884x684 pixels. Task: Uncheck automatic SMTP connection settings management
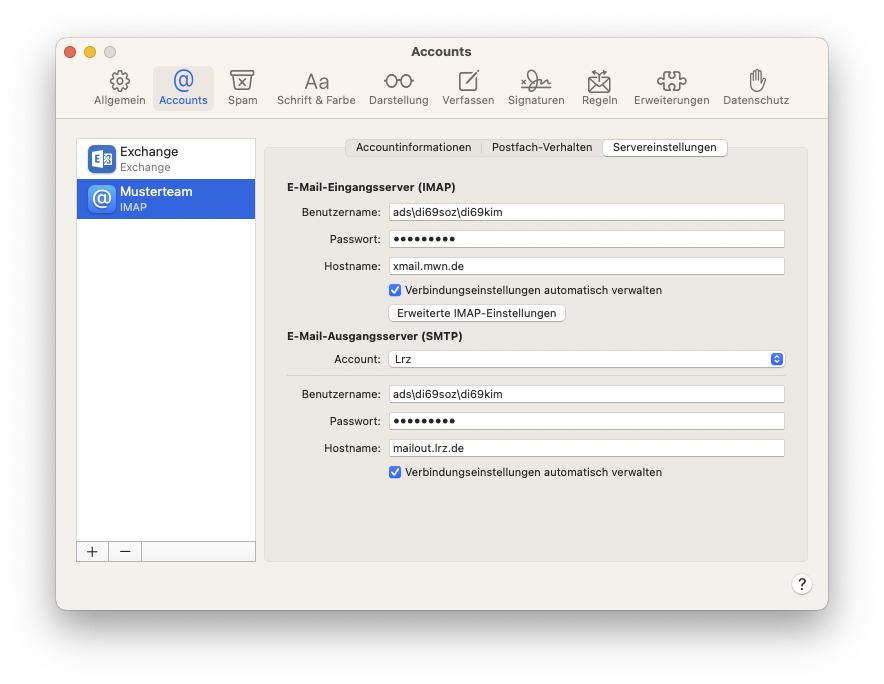coord(395,472)
